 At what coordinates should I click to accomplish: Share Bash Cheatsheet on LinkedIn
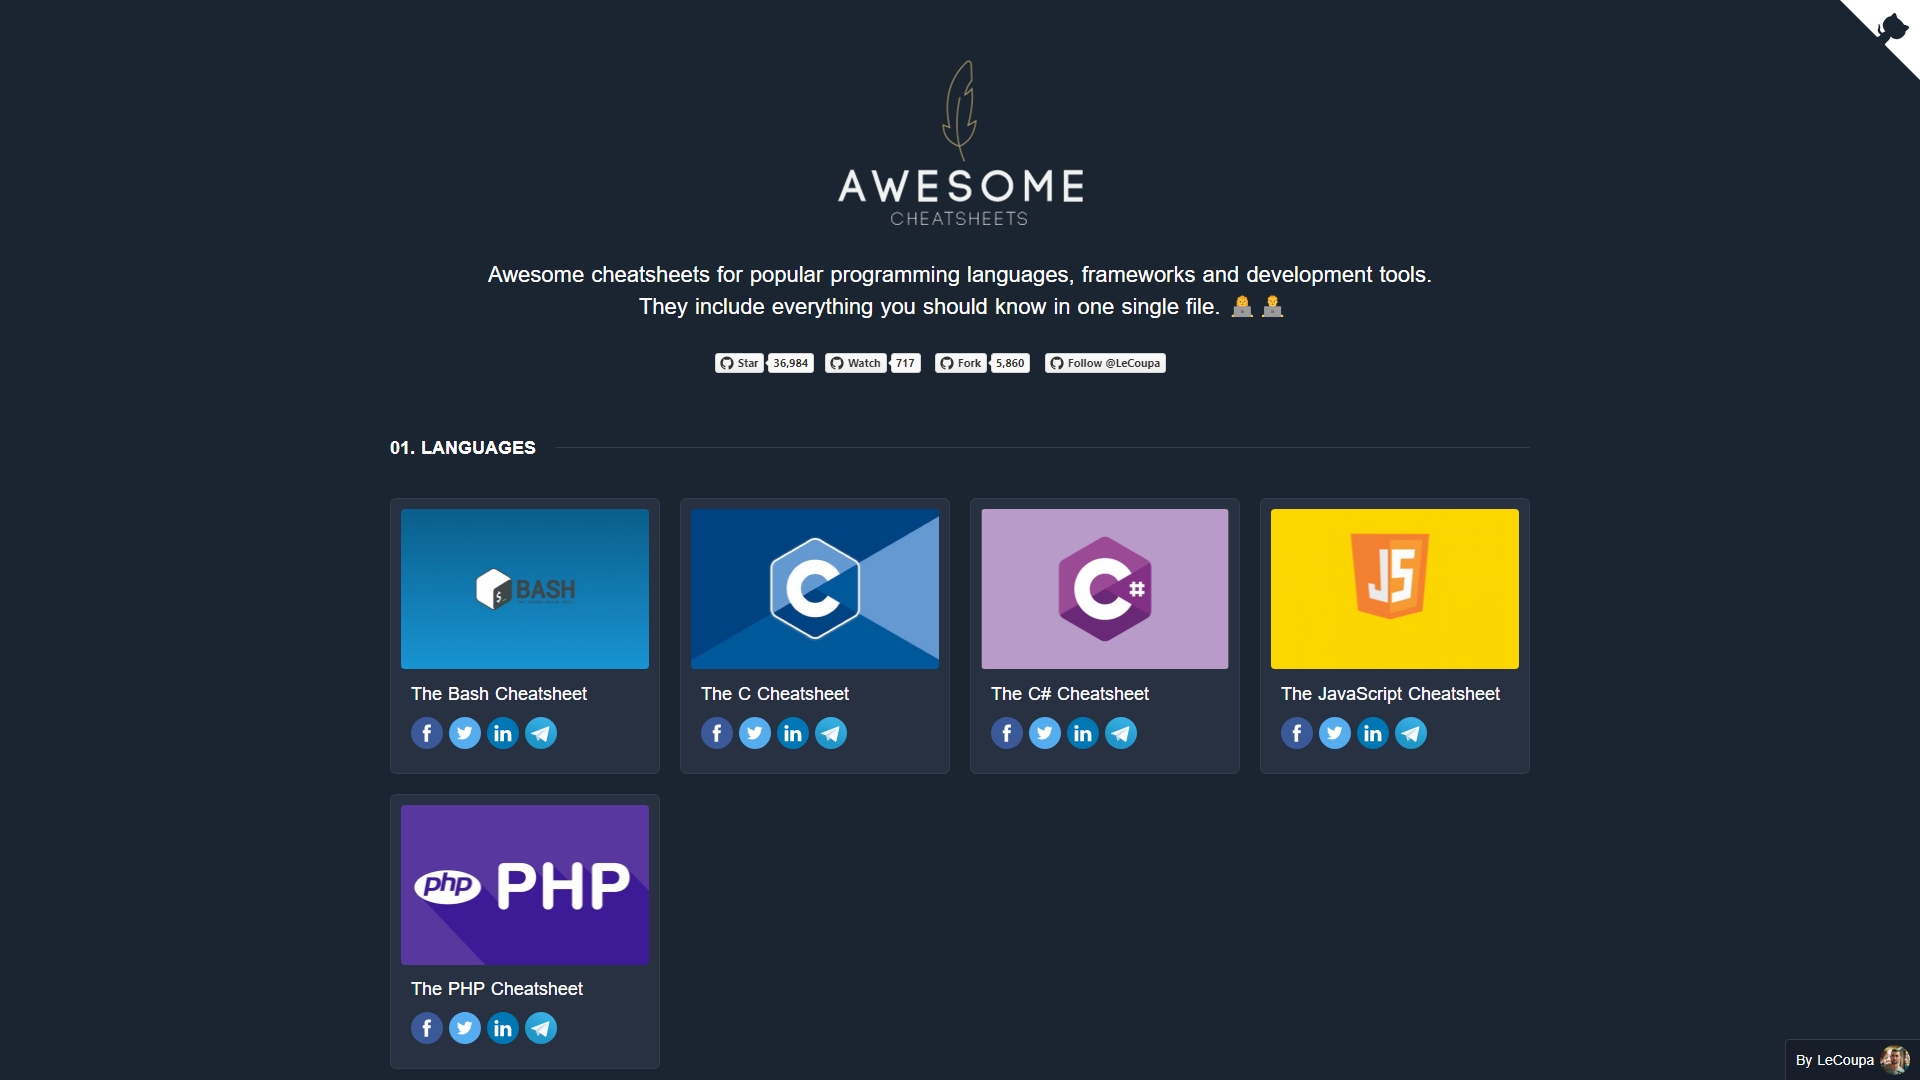tap(503, 733)
